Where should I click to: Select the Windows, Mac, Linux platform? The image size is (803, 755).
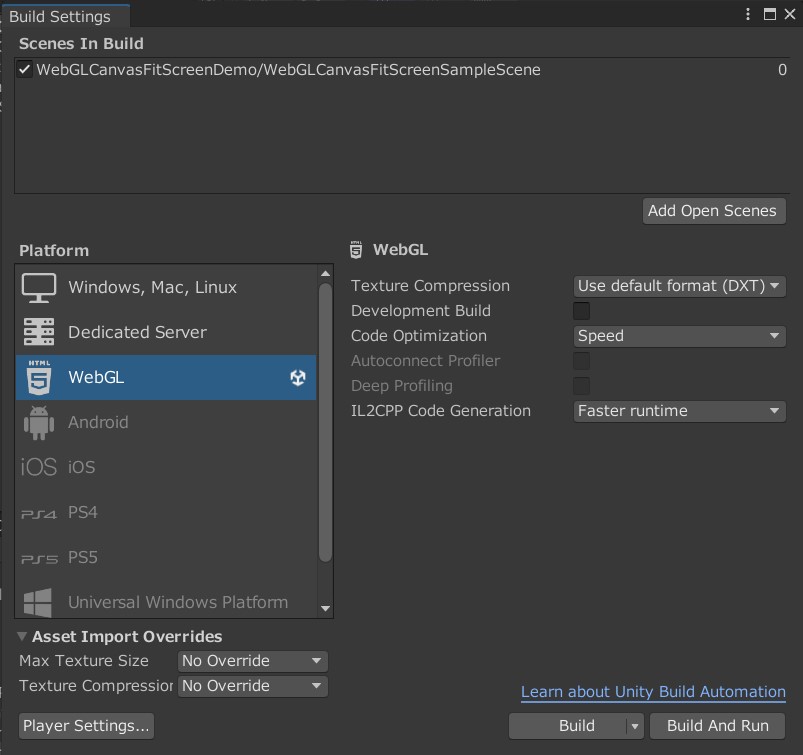(x=166, y=287)
